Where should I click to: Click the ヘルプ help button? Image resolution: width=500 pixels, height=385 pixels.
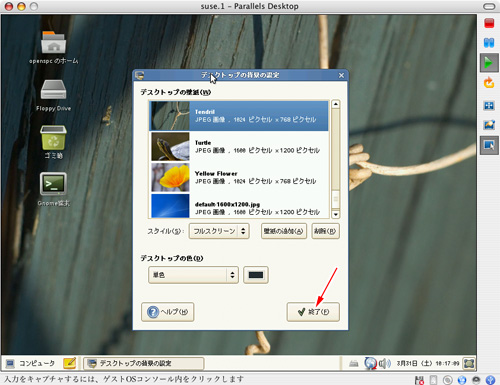click(x=168, y=312)
